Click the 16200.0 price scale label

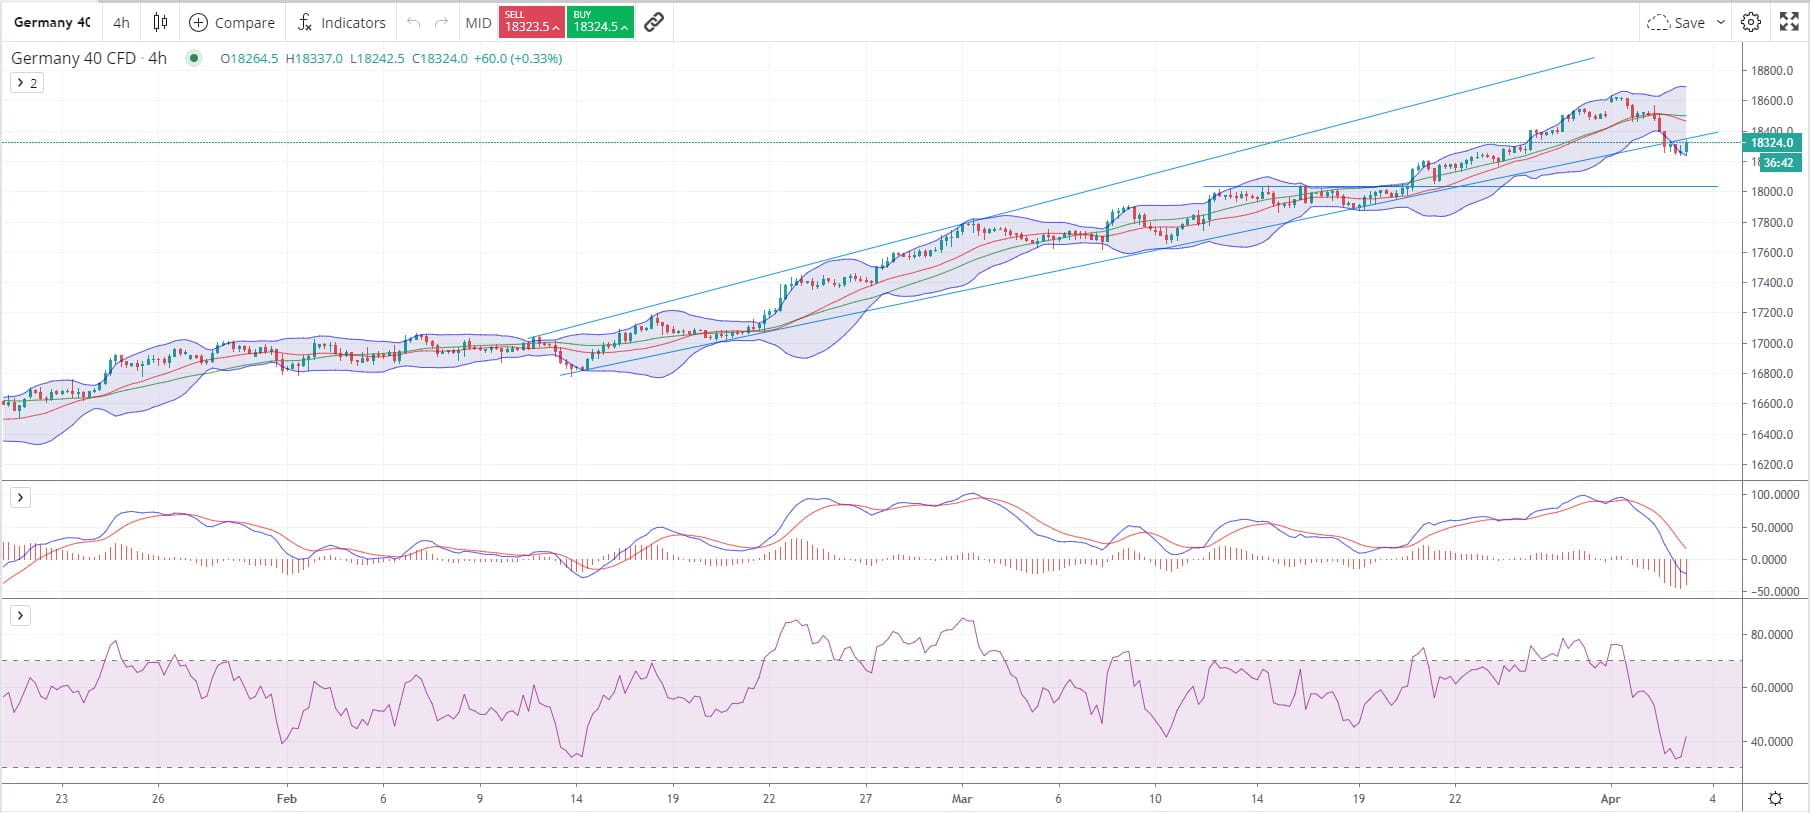[1771, 465]
